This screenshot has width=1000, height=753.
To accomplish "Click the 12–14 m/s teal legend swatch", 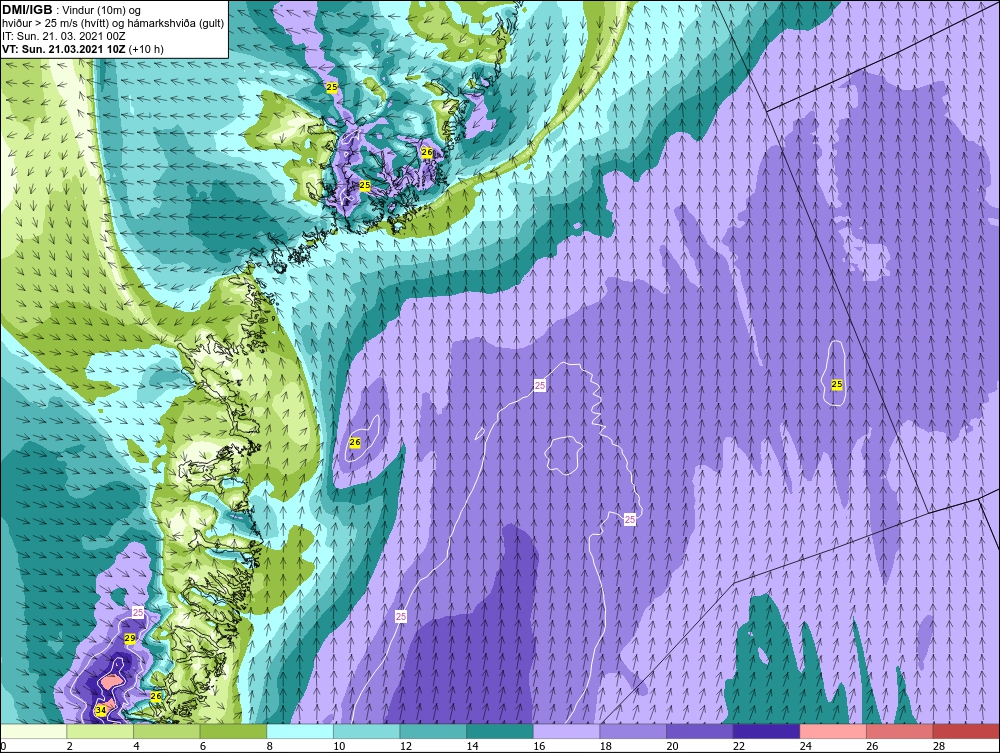I will click(x=433, y=731).
